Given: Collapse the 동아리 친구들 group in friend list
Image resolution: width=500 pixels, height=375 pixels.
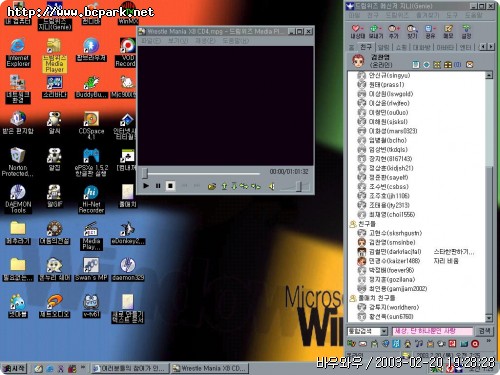Looking at the screenshot, I should pyautogui.click(x=372, y=298).
